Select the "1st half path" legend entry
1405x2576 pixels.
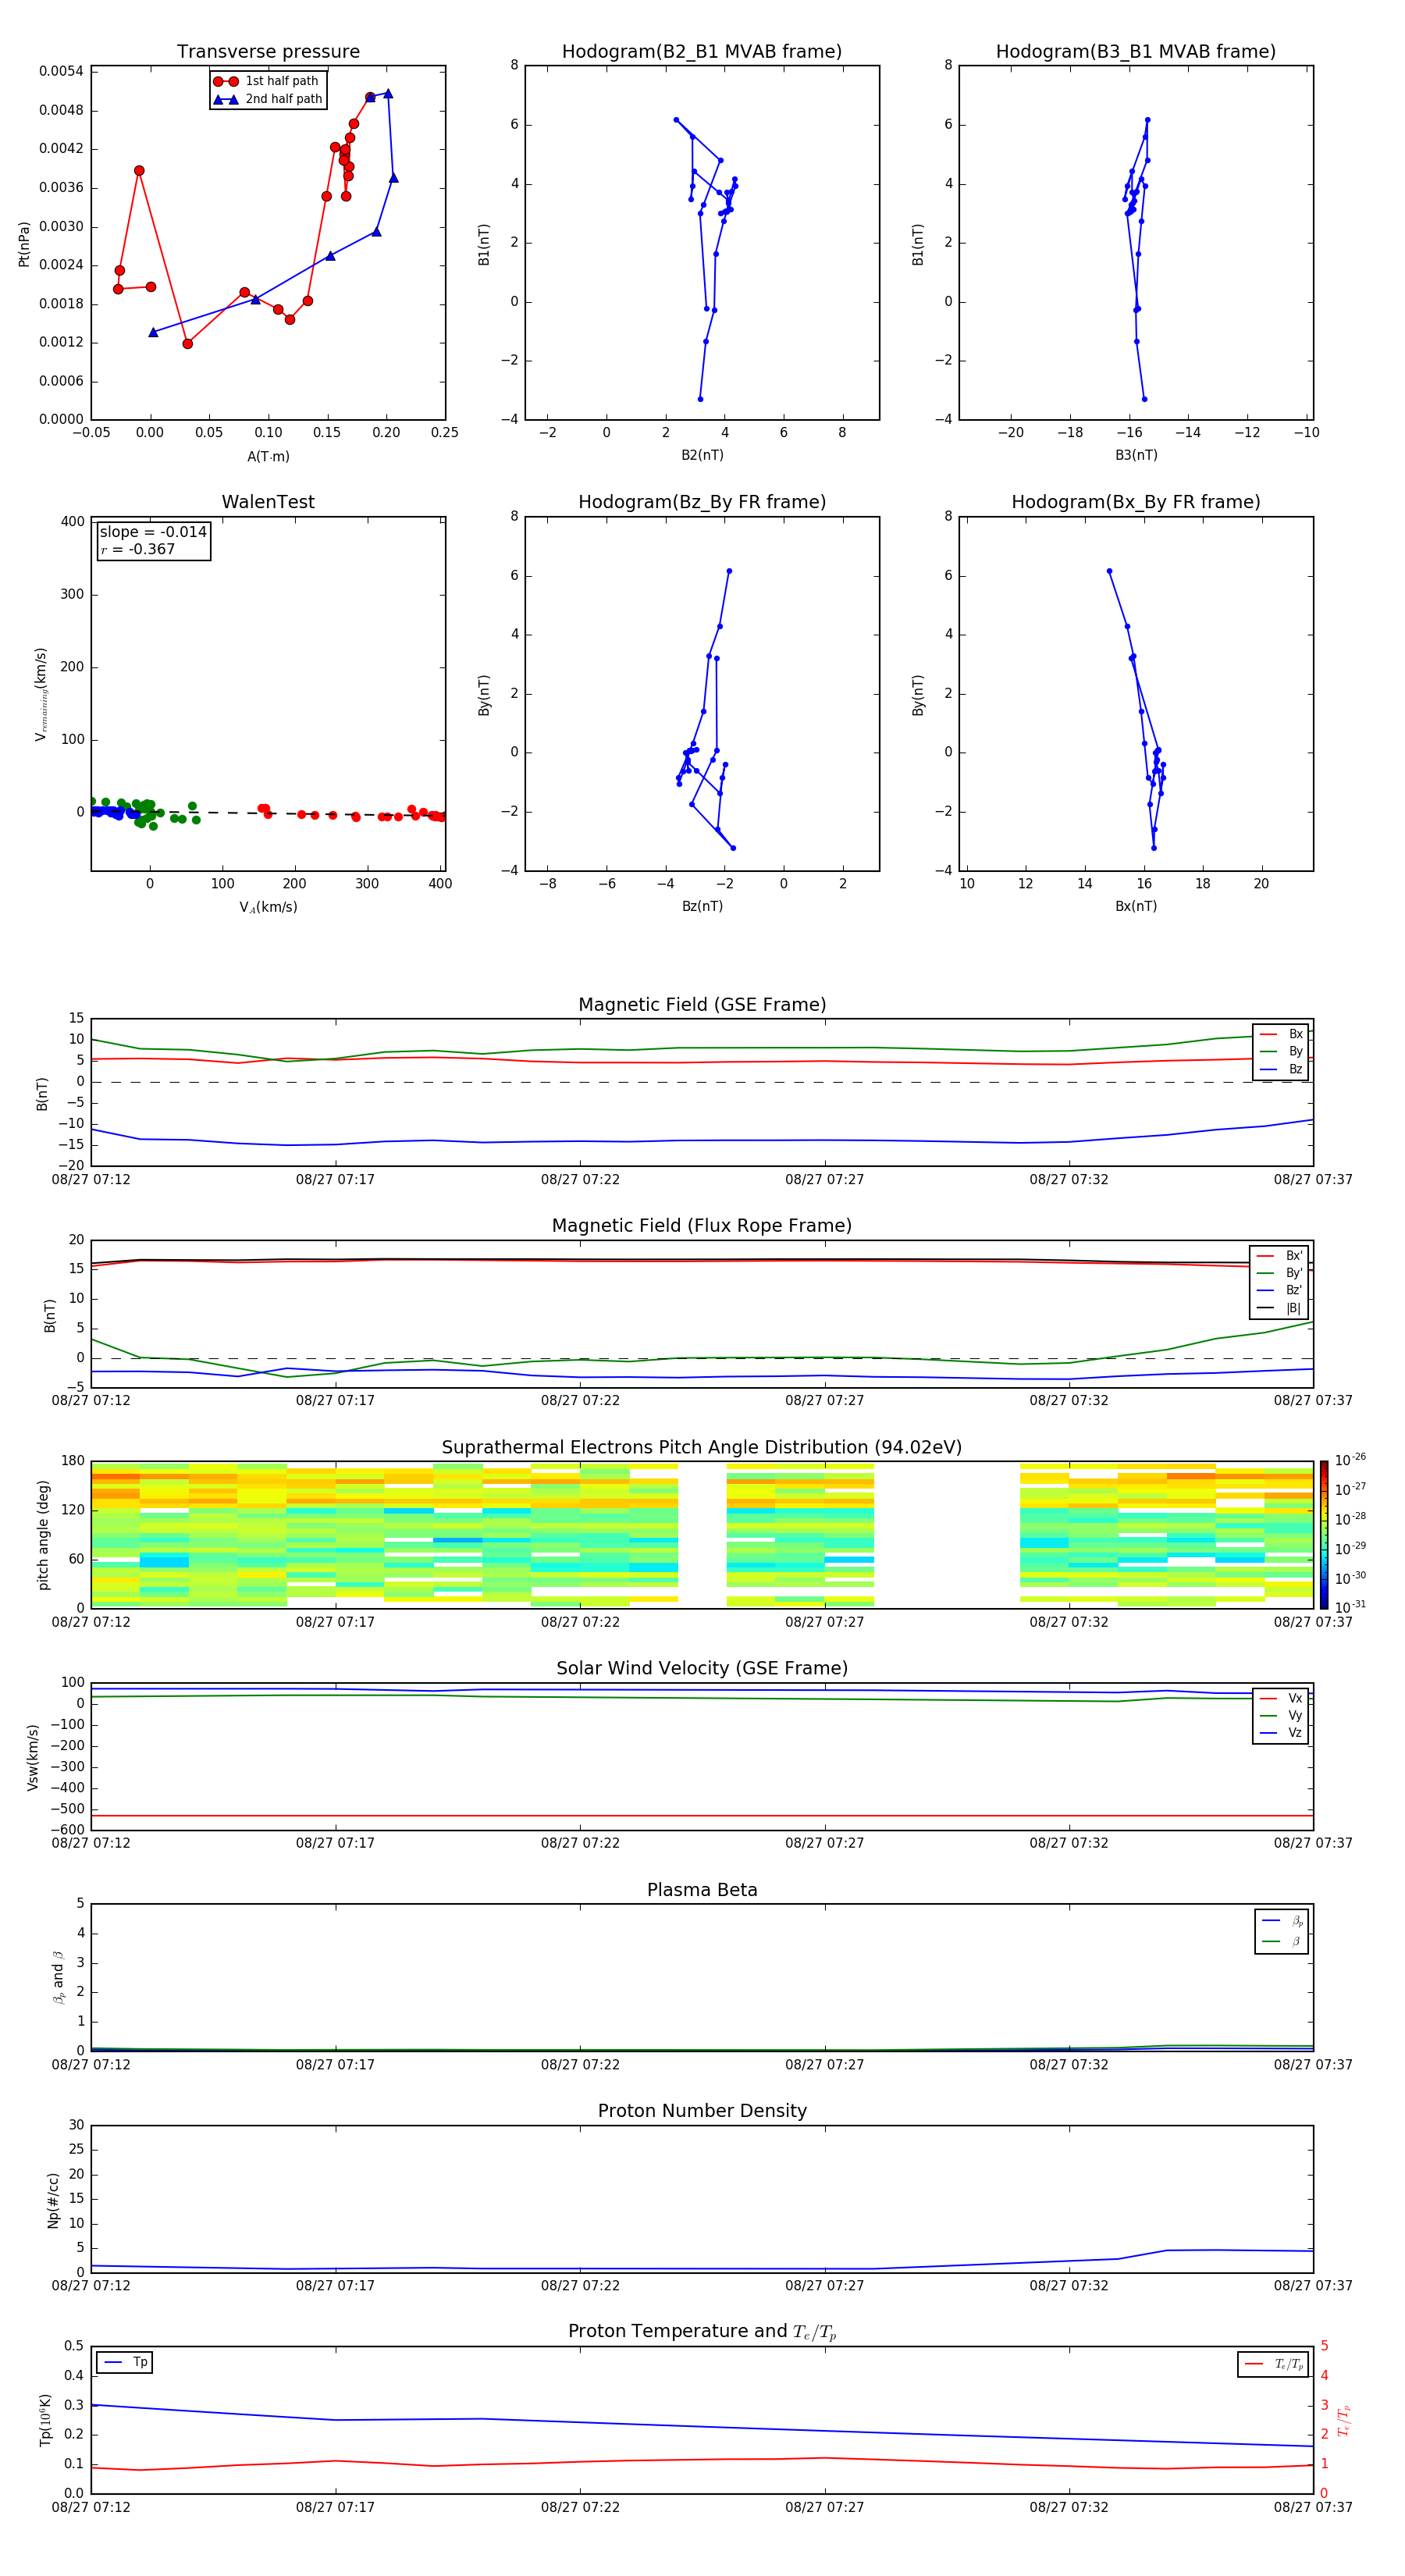(x=267, y=81)
